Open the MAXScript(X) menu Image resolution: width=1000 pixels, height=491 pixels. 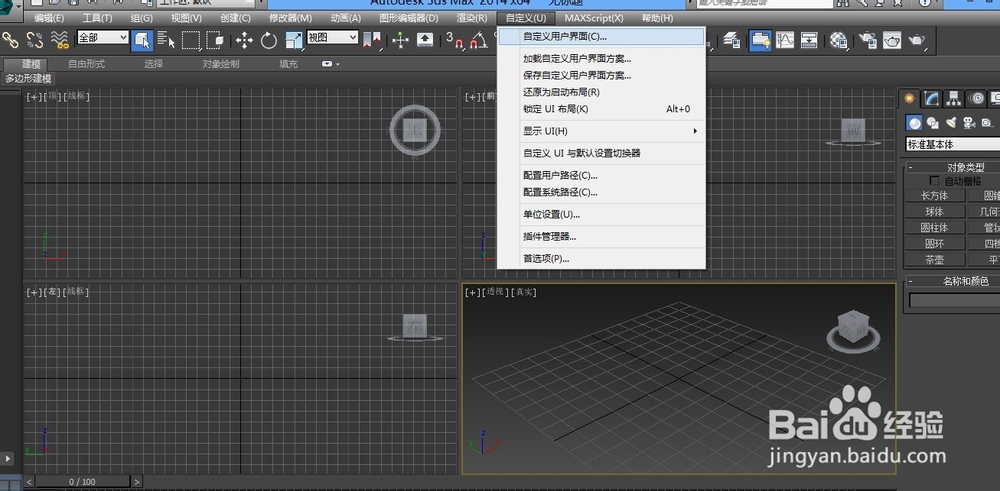click(594, 18)
